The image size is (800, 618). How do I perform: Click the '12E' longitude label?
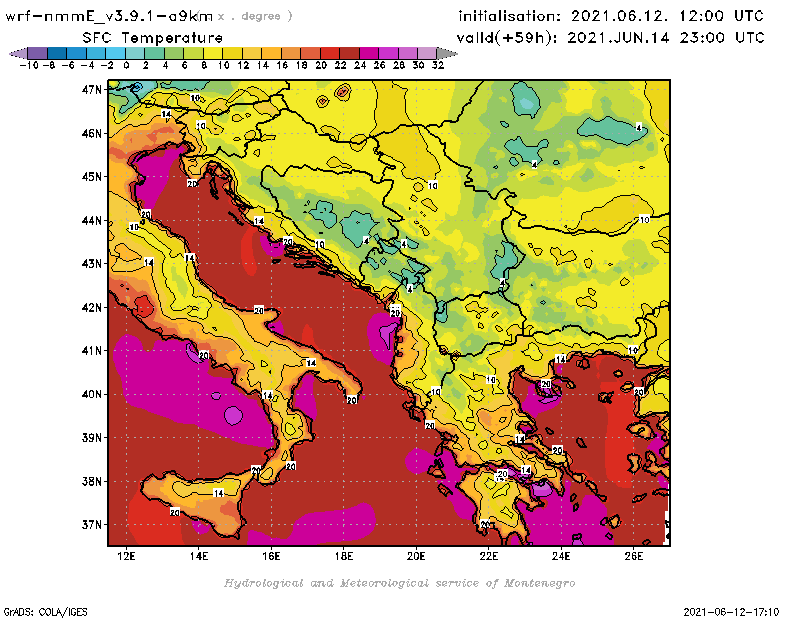click(126, 556)
